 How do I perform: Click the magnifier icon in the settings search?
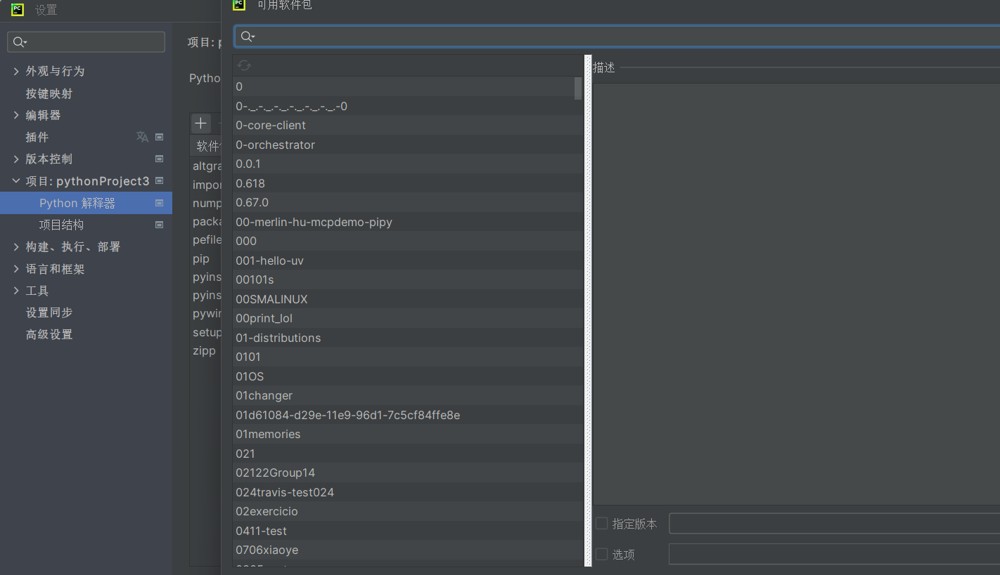pos(19,42)
